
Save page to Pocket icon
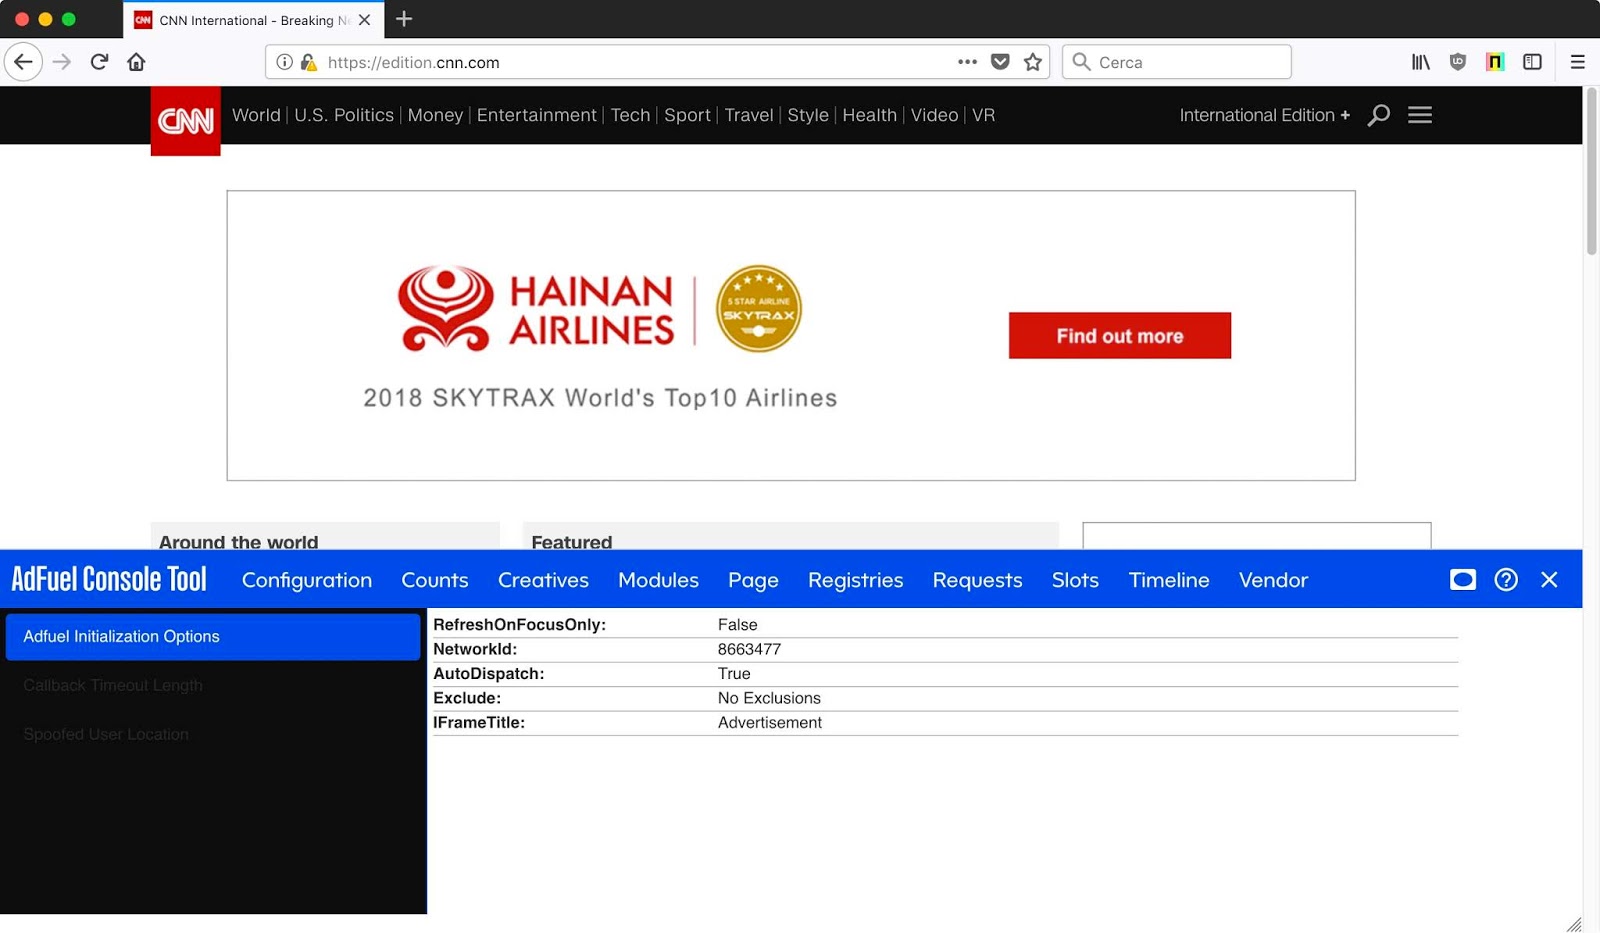point(1000,62)
